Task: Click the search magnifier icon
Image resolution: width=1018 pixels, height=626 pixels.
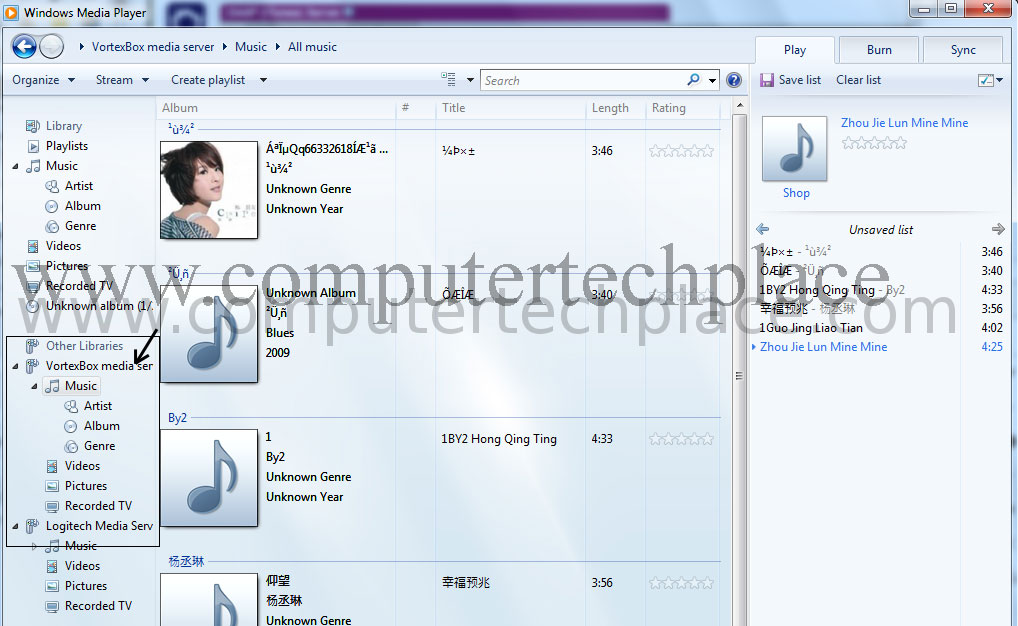Action: point(693,80)
